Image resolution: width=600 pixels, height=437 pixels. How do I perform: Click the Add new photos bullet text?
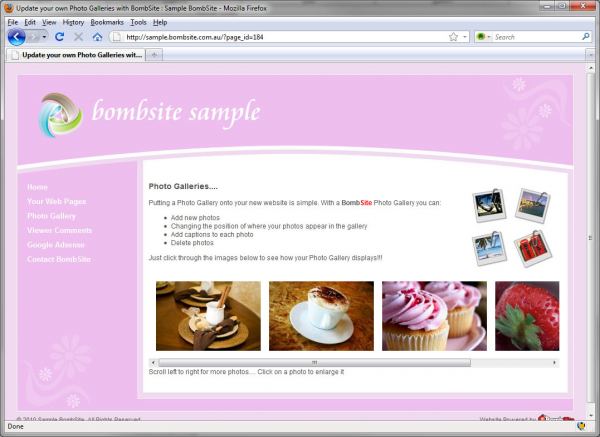click(195, 218)
